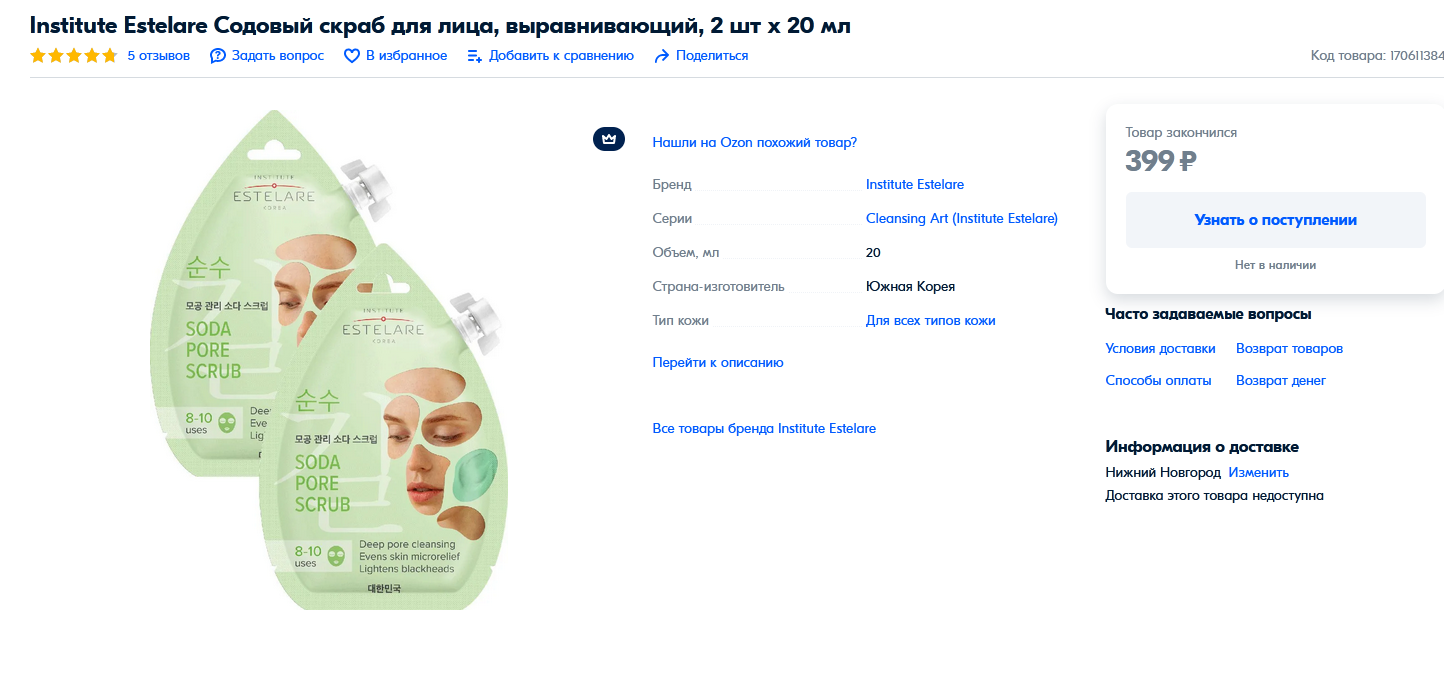The image size is (1444, 691).
Task: Click the Soda Pore Scrub product image
Action: pyautogui.click(x=333, y=360)
